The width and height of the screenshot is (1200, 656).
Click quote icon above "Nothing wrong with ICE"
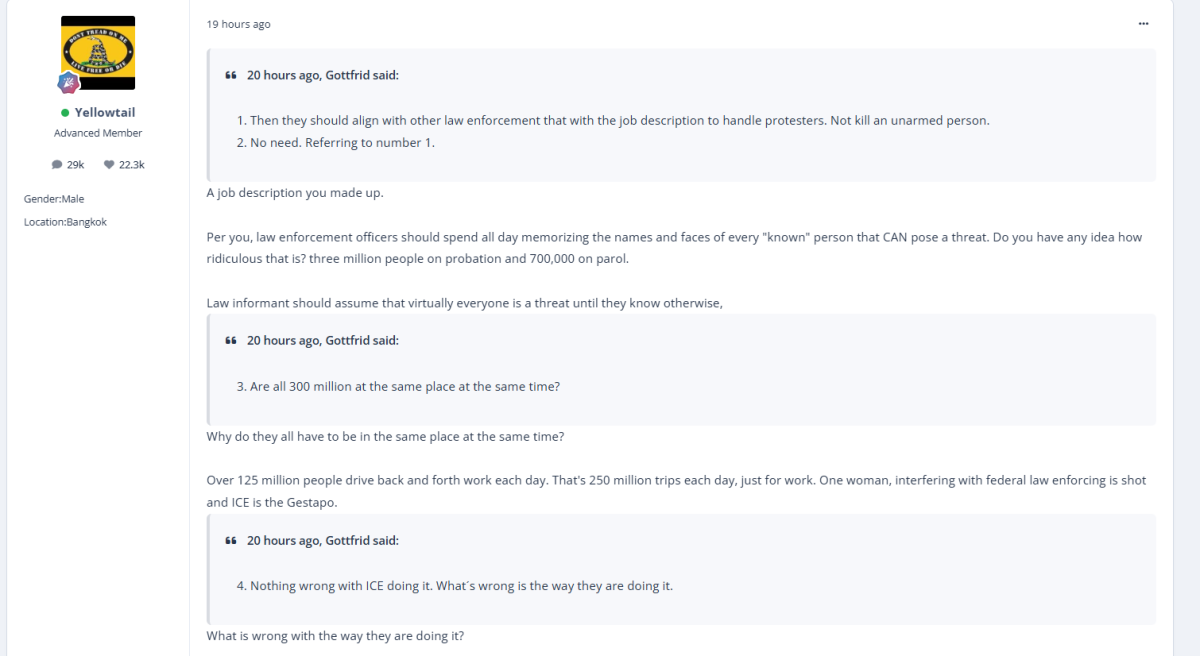tap(231, 540)
